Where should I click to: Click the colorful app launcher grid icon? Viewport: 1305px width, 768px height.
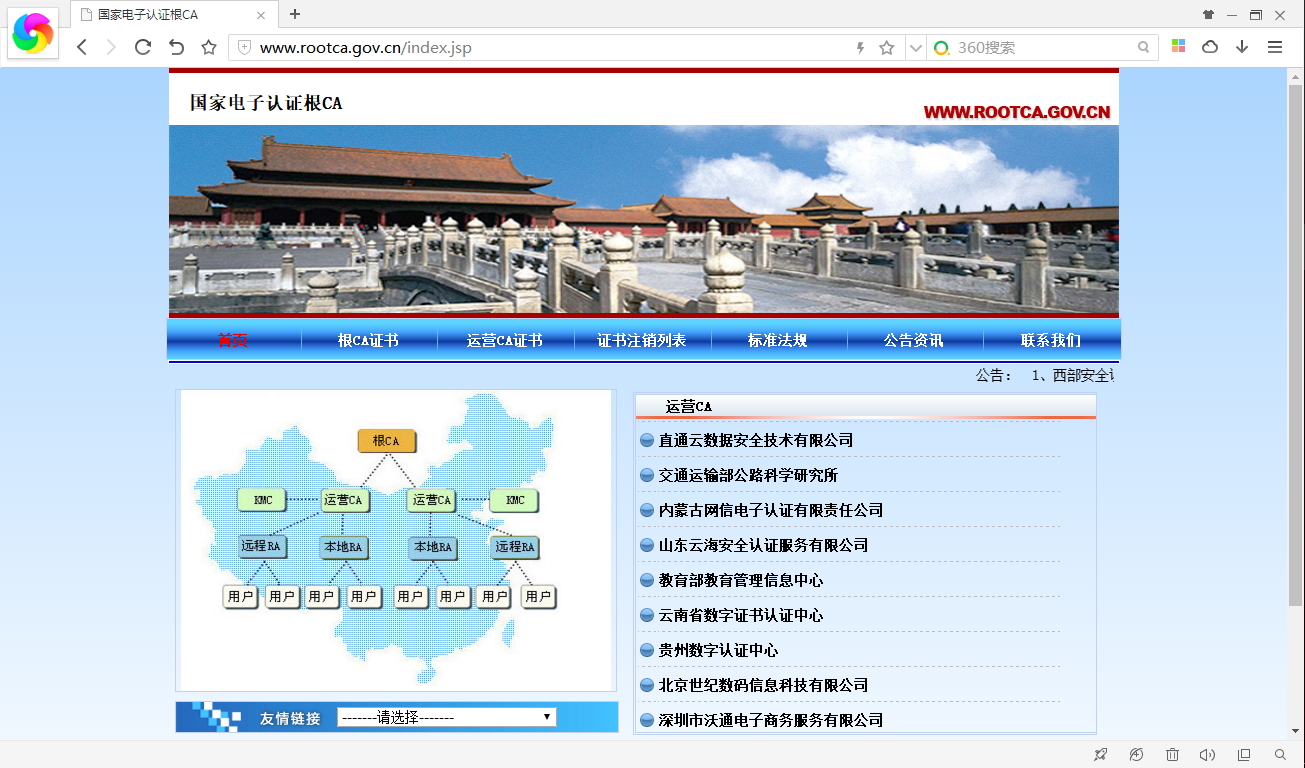(x=1178, y=46)
